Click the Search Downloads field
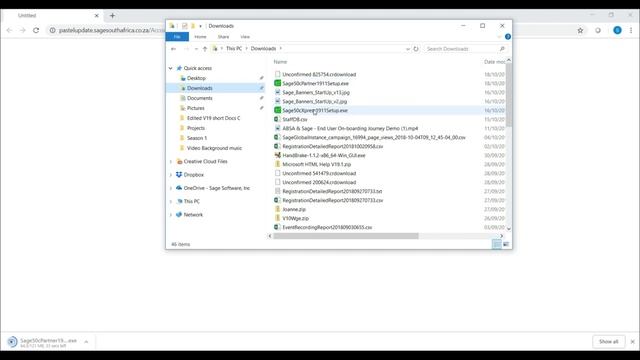The width and height of the screenshot is (640, 360). click(466, 49)
